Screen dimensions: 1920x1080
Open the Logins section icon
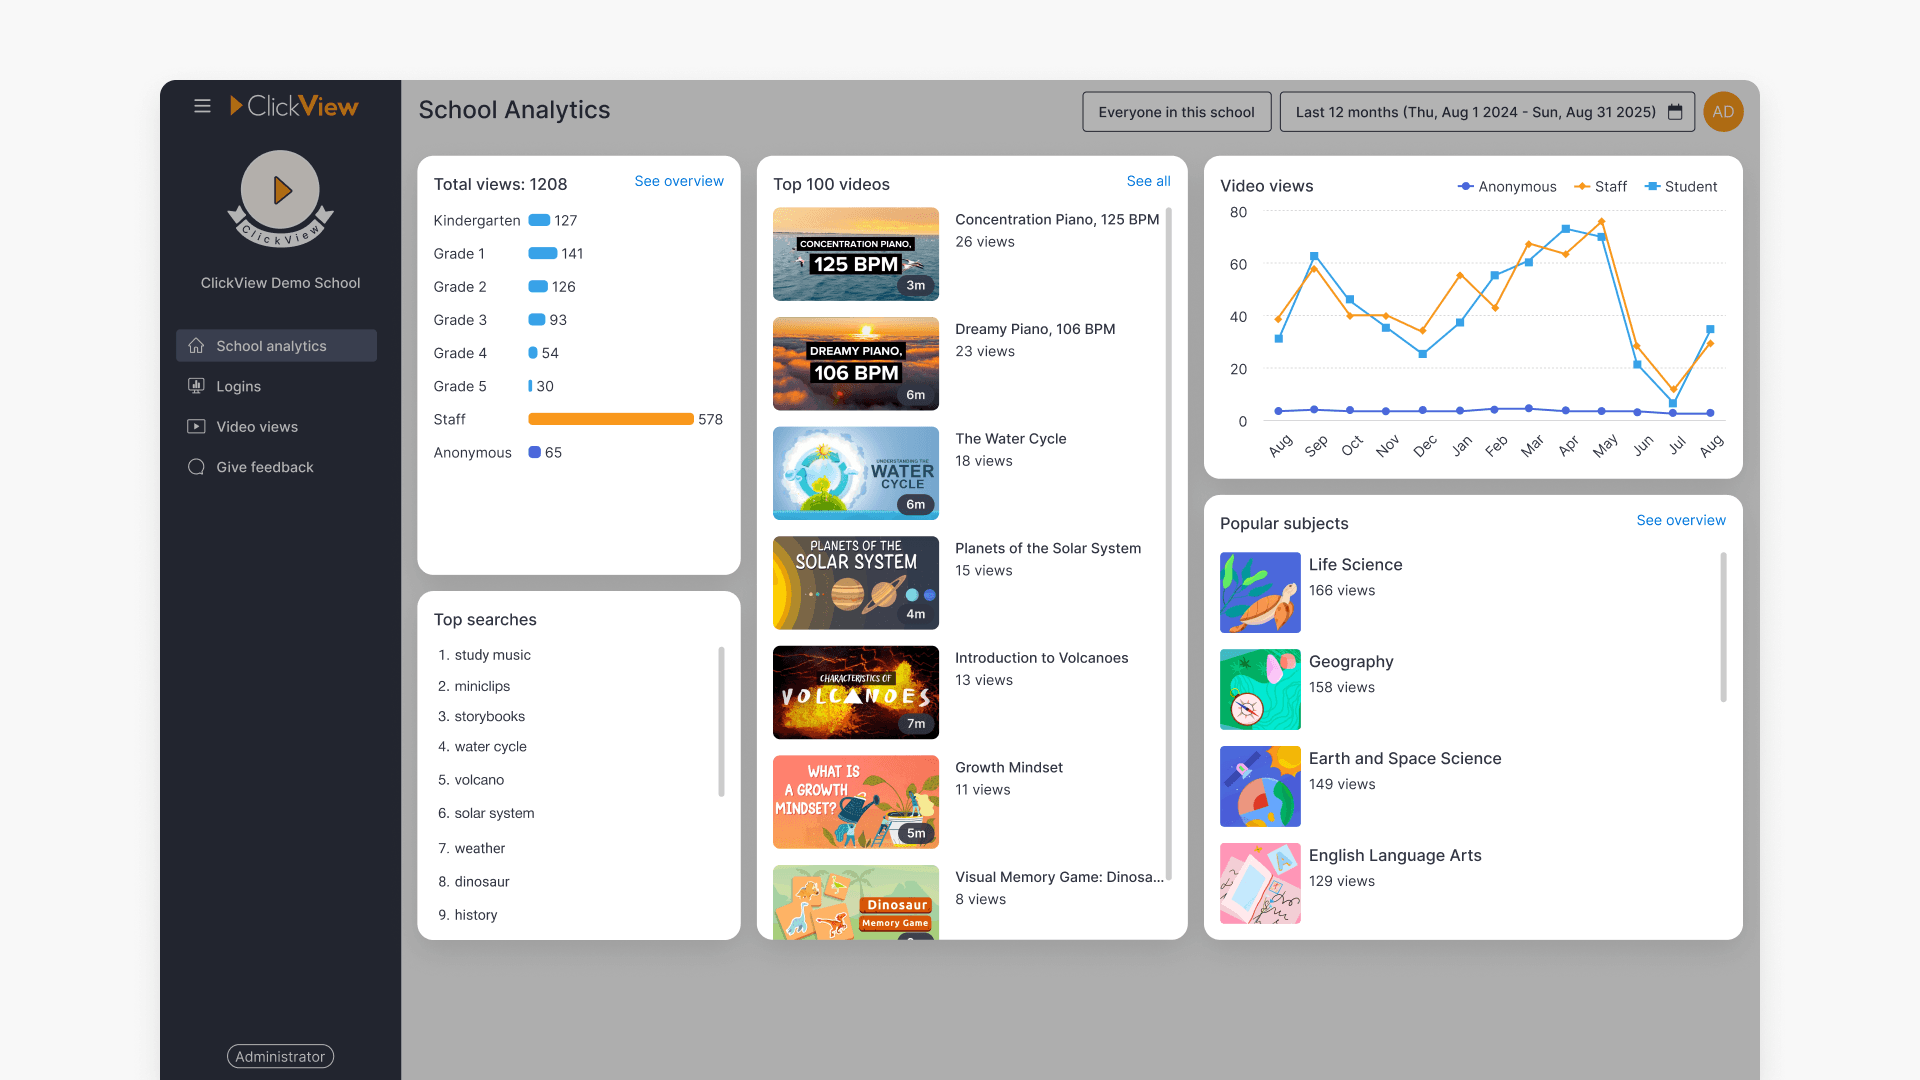tap(196, 386)
